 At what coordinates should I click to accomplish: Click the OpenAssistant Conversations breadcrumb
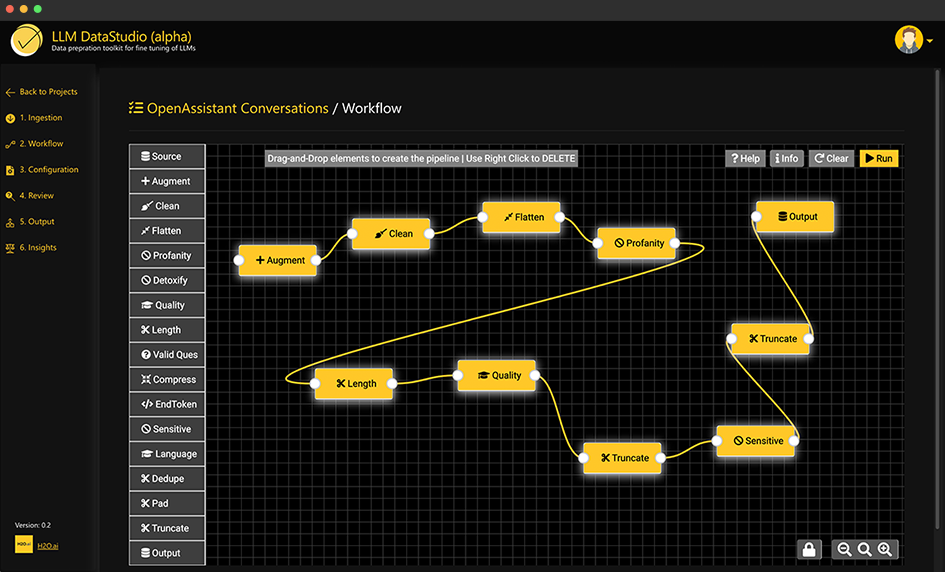click(x=237, y=108)
